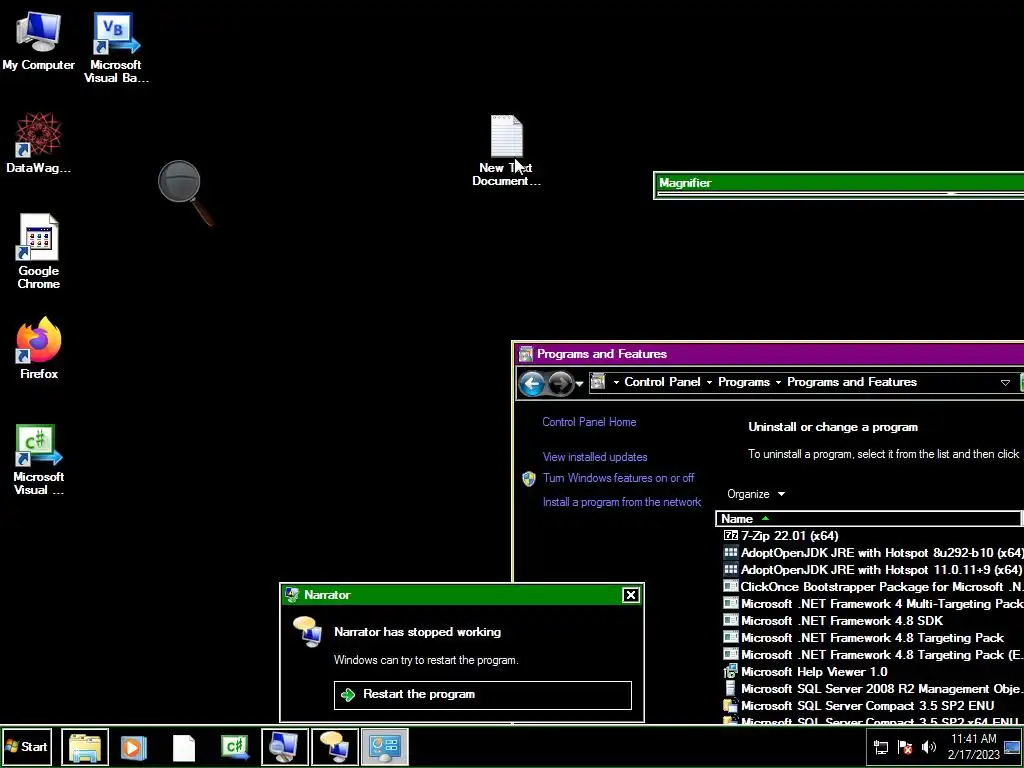Click the Start button

pos(27,746)
